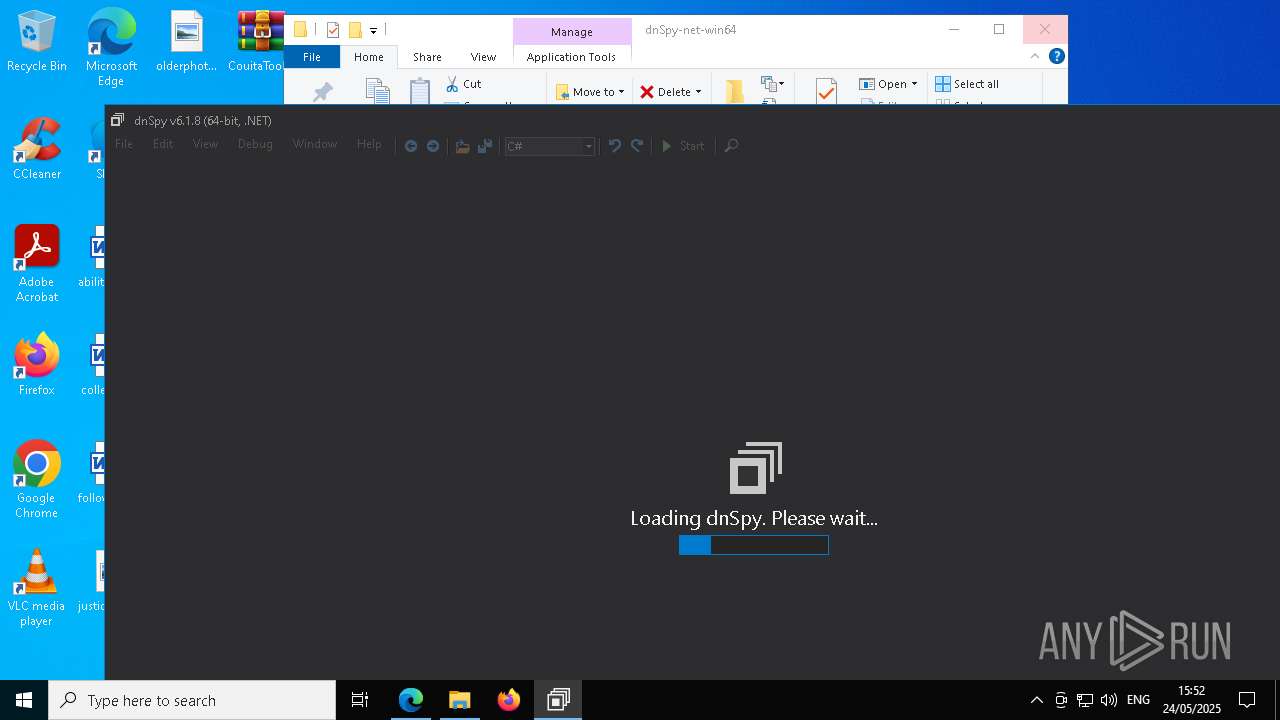Screen dimensions: 1280x720
Task: Switch to Home tab in File Explorer
Action: pyautogui.click(x=369, y=57)
